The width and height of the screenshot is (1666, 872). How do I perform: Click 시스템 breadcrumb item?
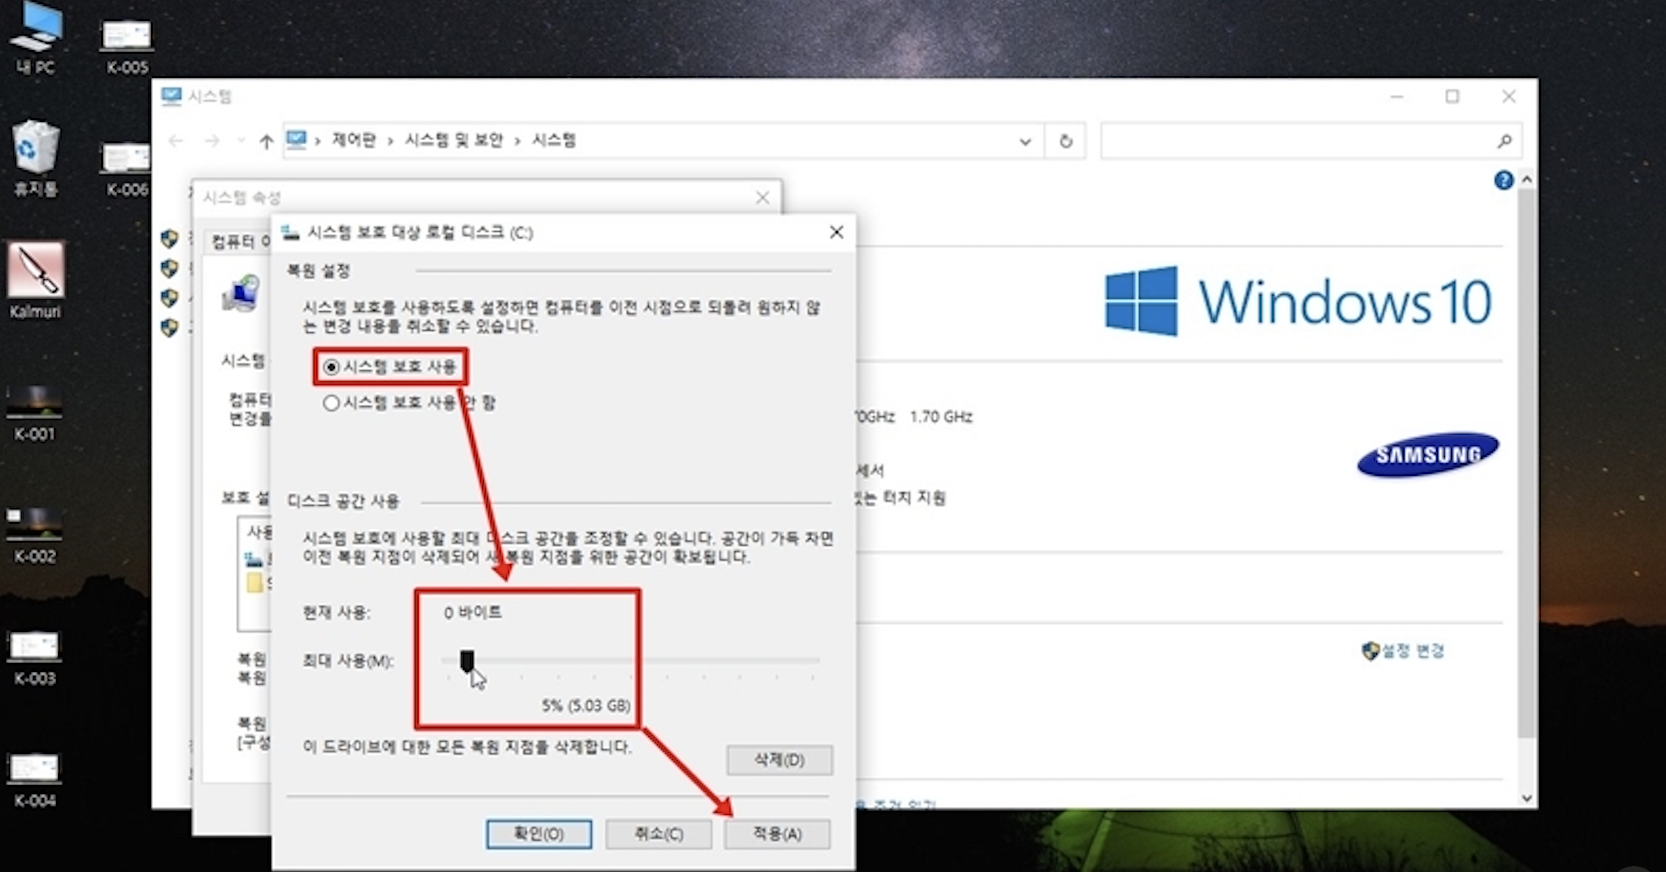point(554,140)
